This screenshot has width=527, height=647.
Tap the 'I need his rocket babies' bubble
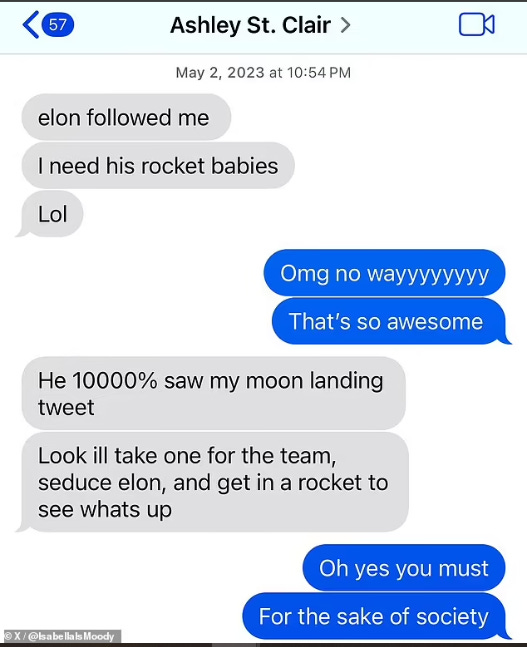[158, 165]
